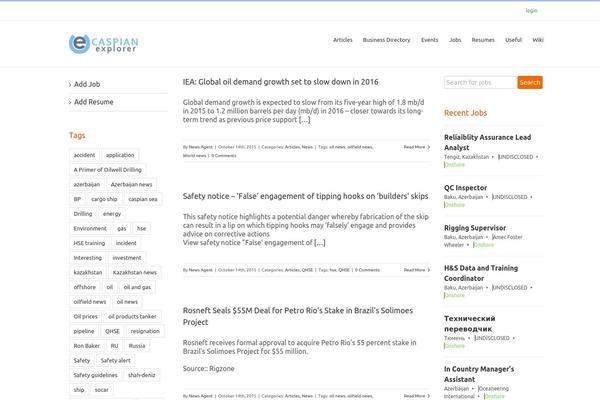Select the Interesting tag
This screenshot has height=400, width=600.
[x=88, y=258]
